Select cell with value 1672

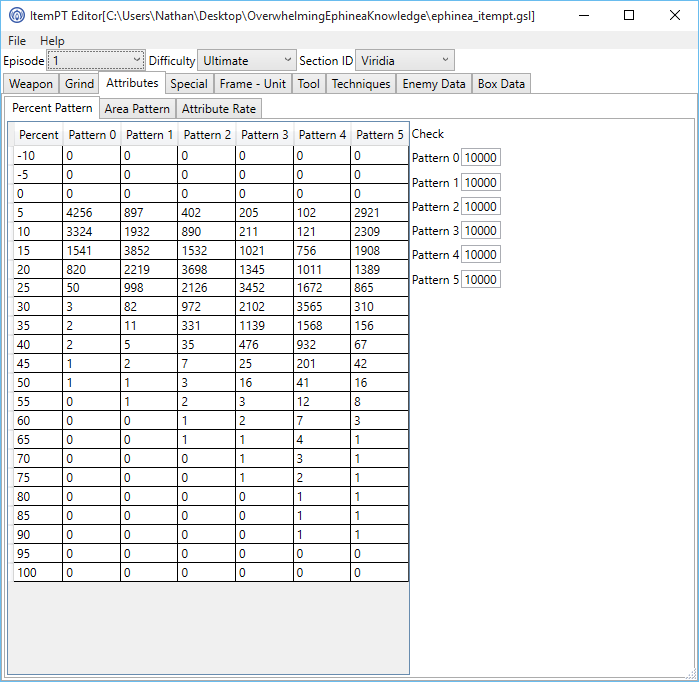pyautogui.click(x=322, y=288)
